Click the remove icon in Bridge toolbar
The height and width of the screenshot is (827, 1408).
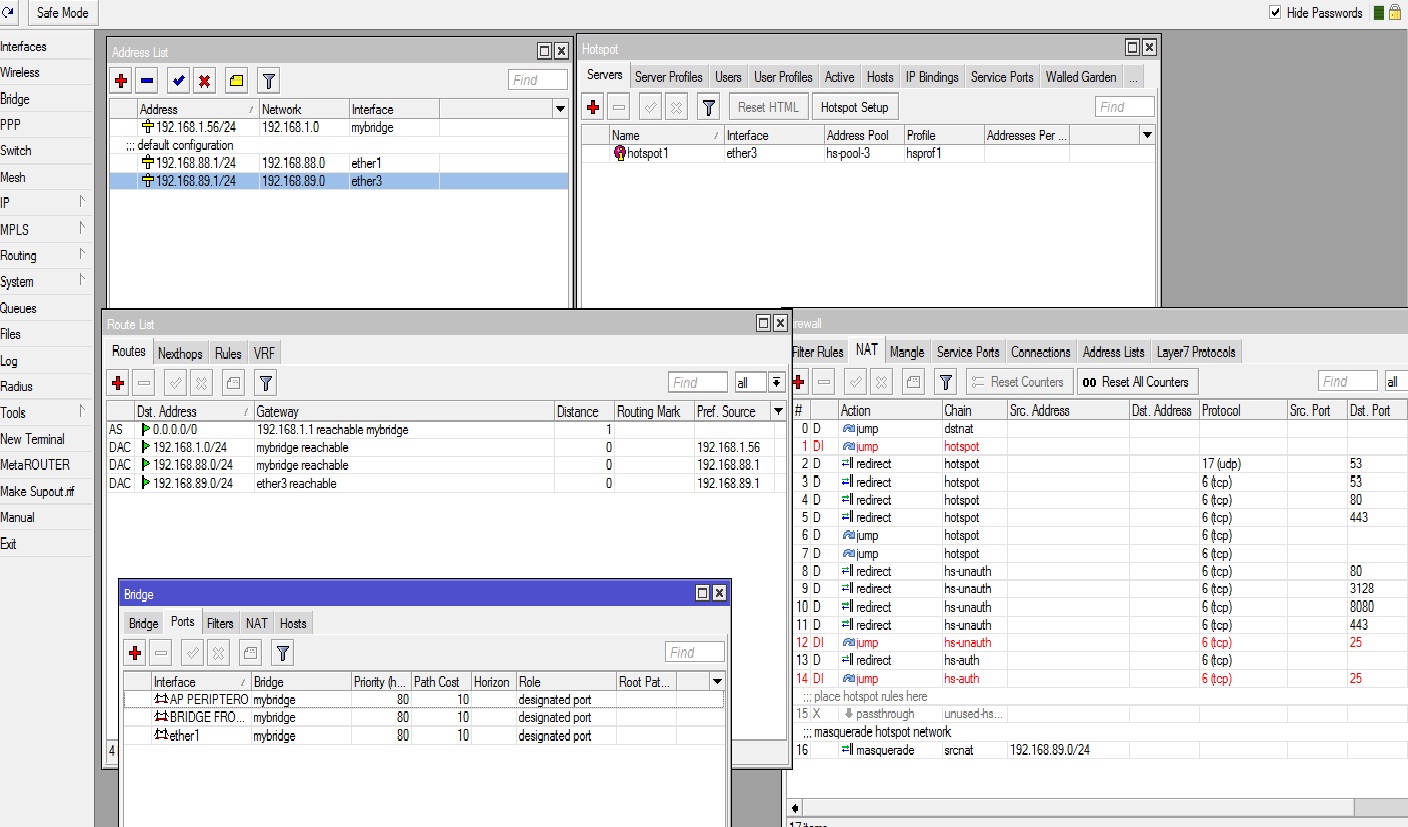click(x=161, y=653)
